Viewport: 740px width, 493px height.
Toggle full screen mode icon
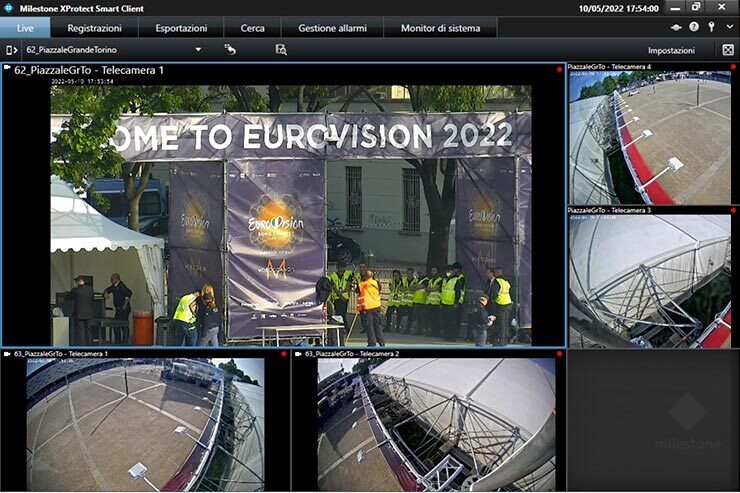click(728, 49)
